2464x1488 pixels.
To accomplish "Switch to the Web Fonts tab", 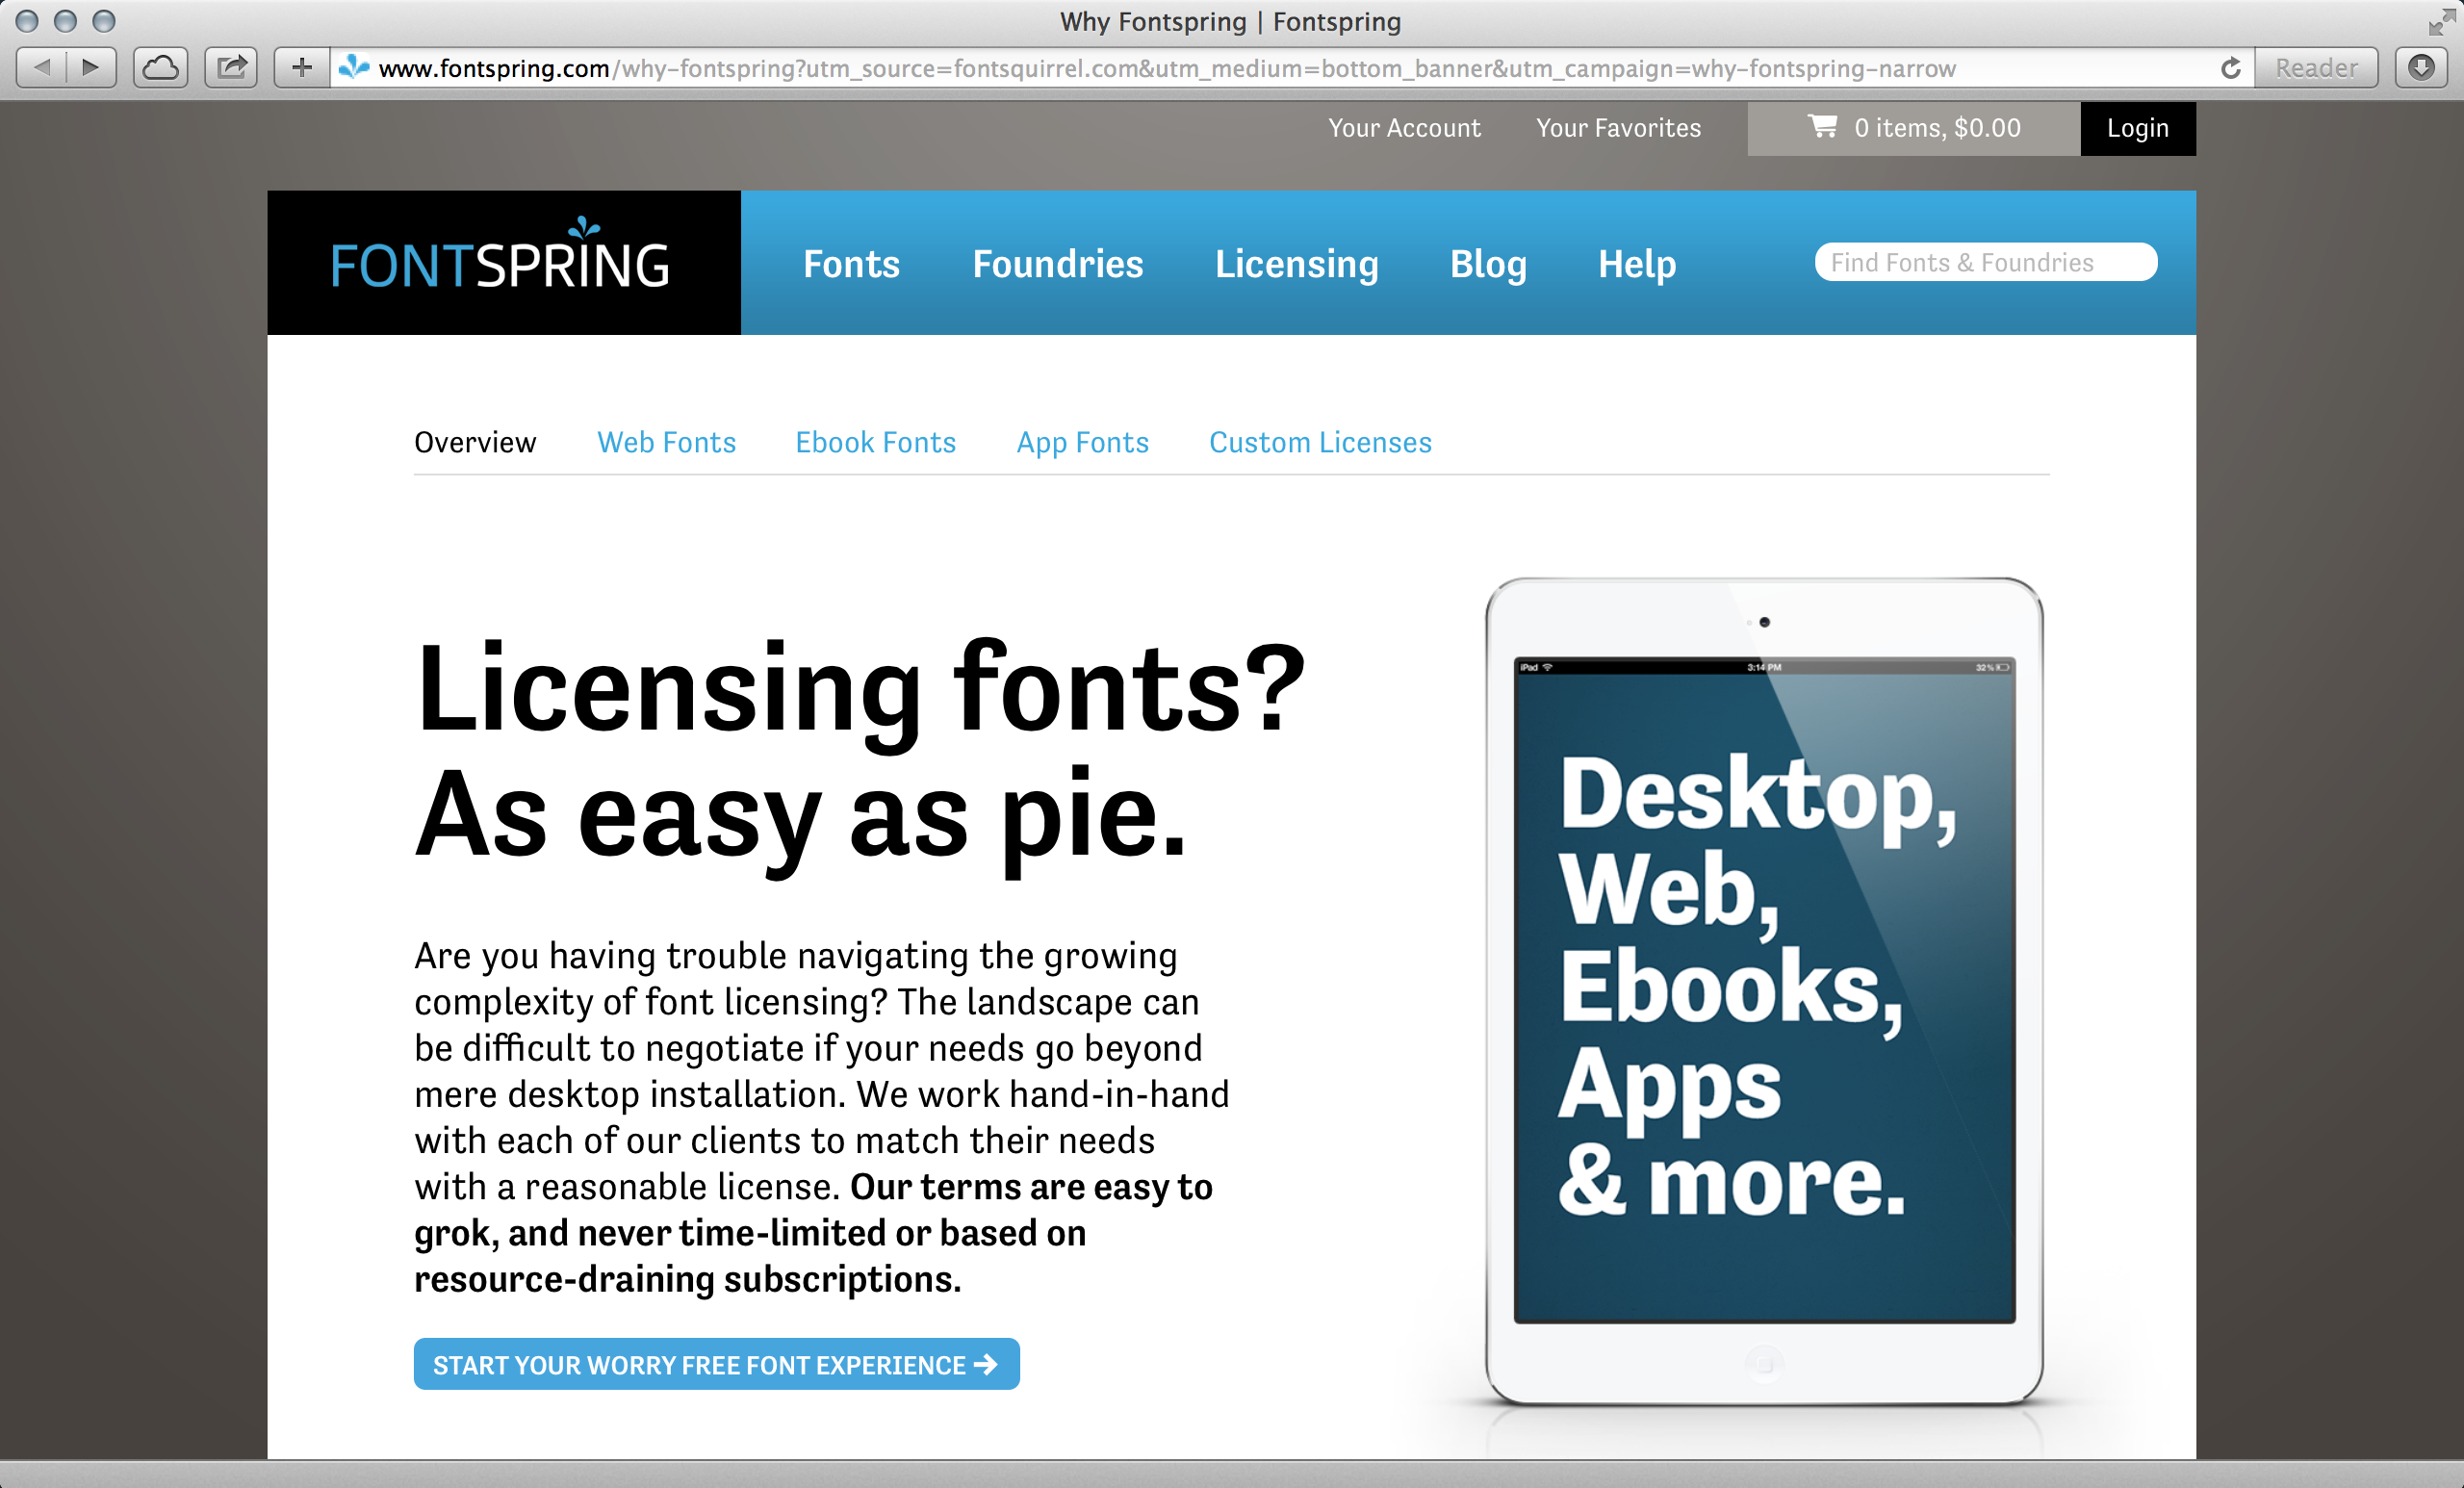I will click(x=666, y=442).
